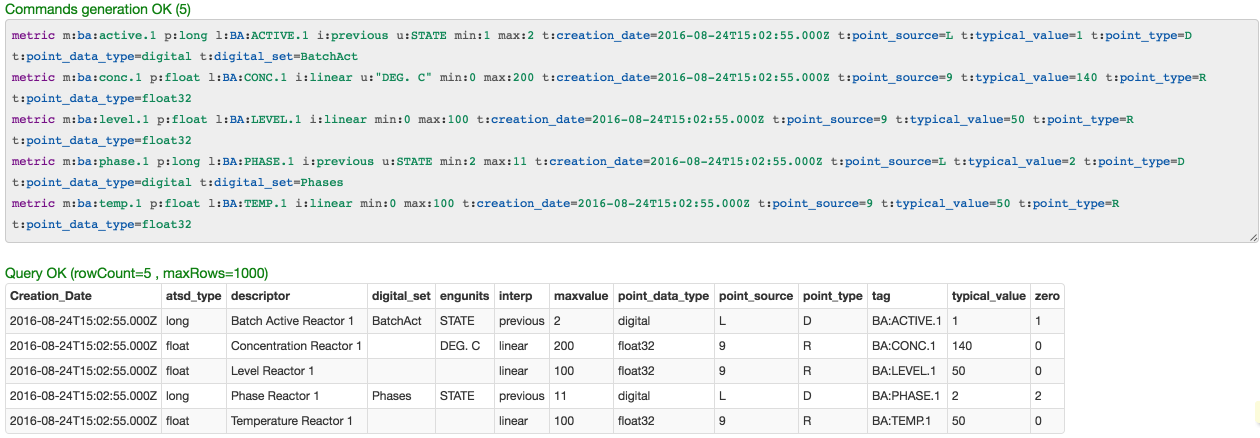
Task: Click the point_data_type column header
Action: tap(663, 296)
